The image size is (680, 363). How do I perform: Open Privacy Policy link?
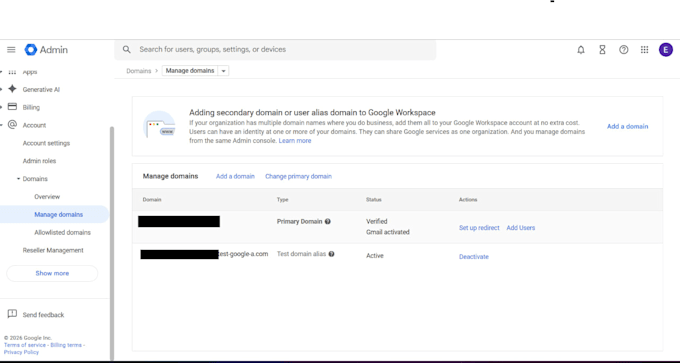(21, 352)
